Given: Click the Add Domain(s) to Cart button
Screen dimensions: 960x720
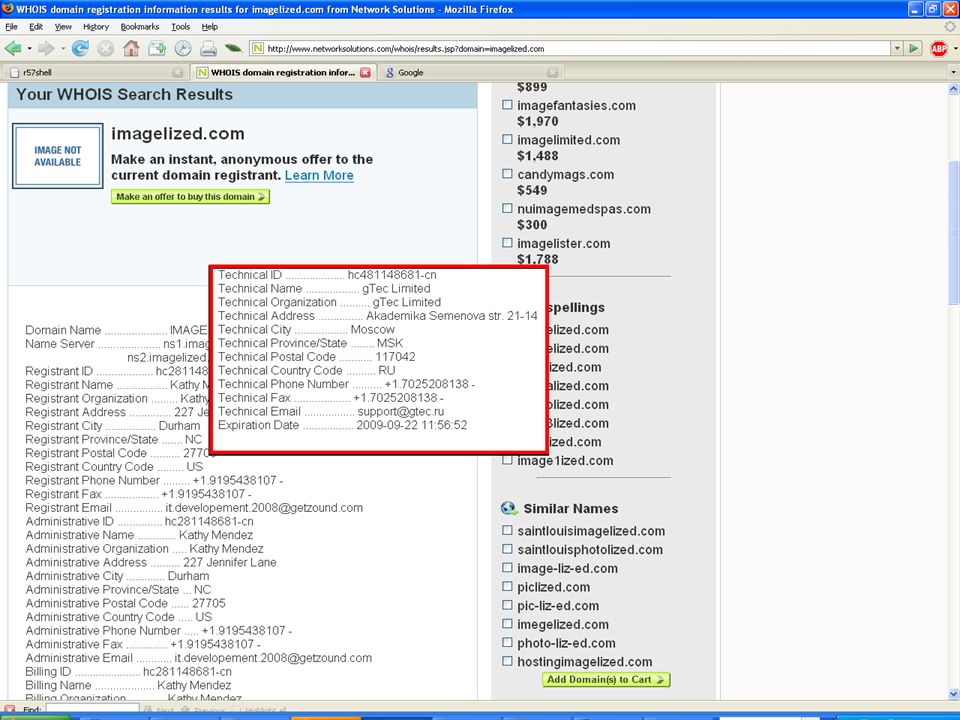Looking at the screenshot, I should point(606,680).
